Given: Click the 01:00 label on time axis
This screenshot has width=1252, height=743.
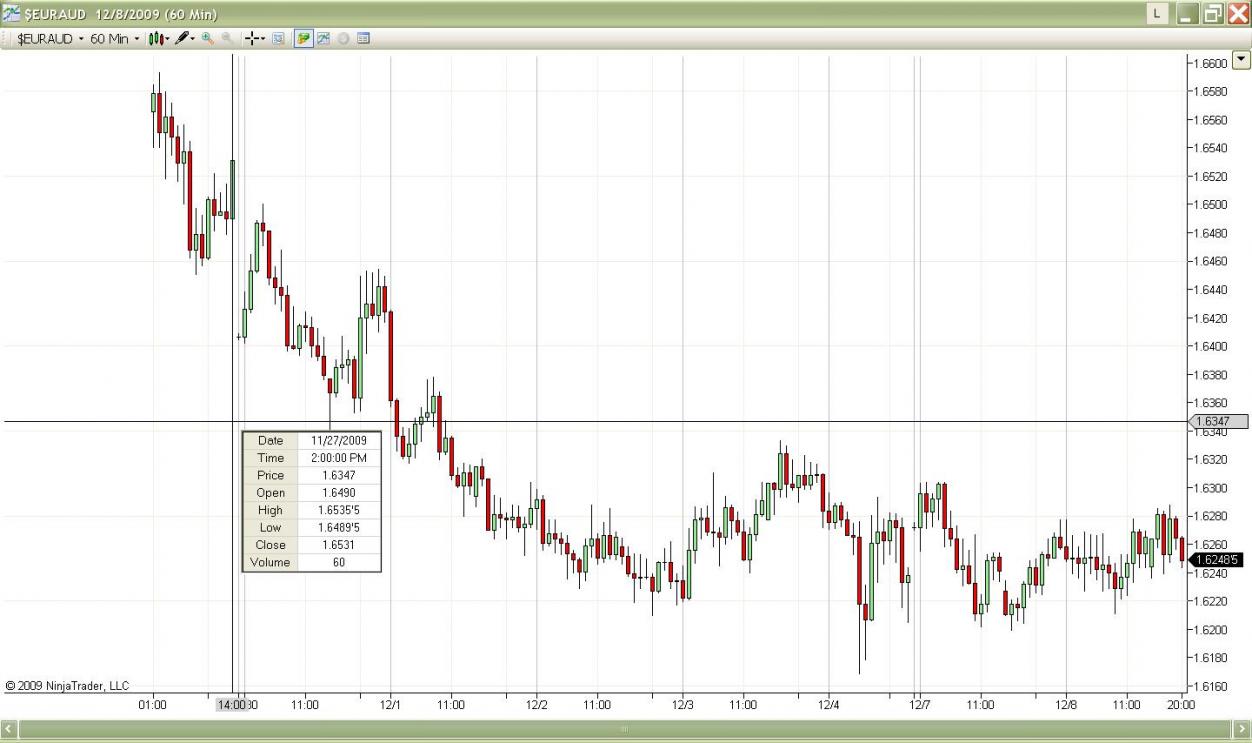Looking at the screenshot, I should click(152, 705).
